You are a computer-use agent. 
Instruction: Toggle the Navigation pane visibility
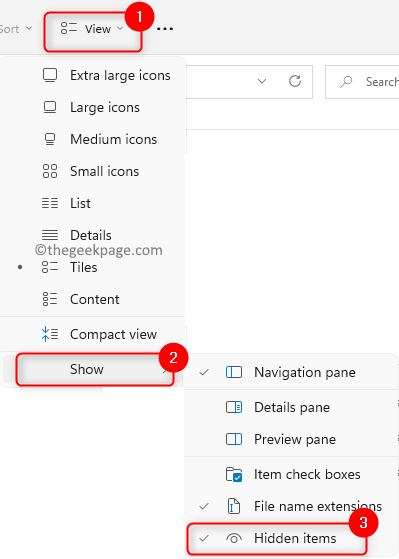(291, 372)
